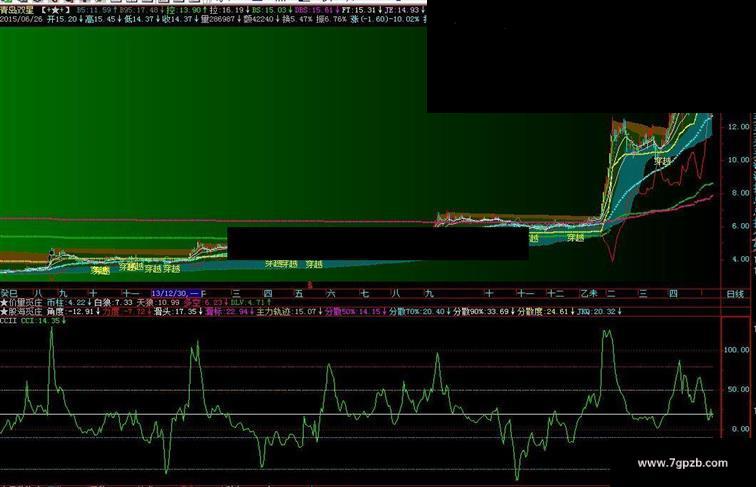Click the 滑头:17.35 value
Viewport: 756px width, 487px height.
tap(178, 311)
